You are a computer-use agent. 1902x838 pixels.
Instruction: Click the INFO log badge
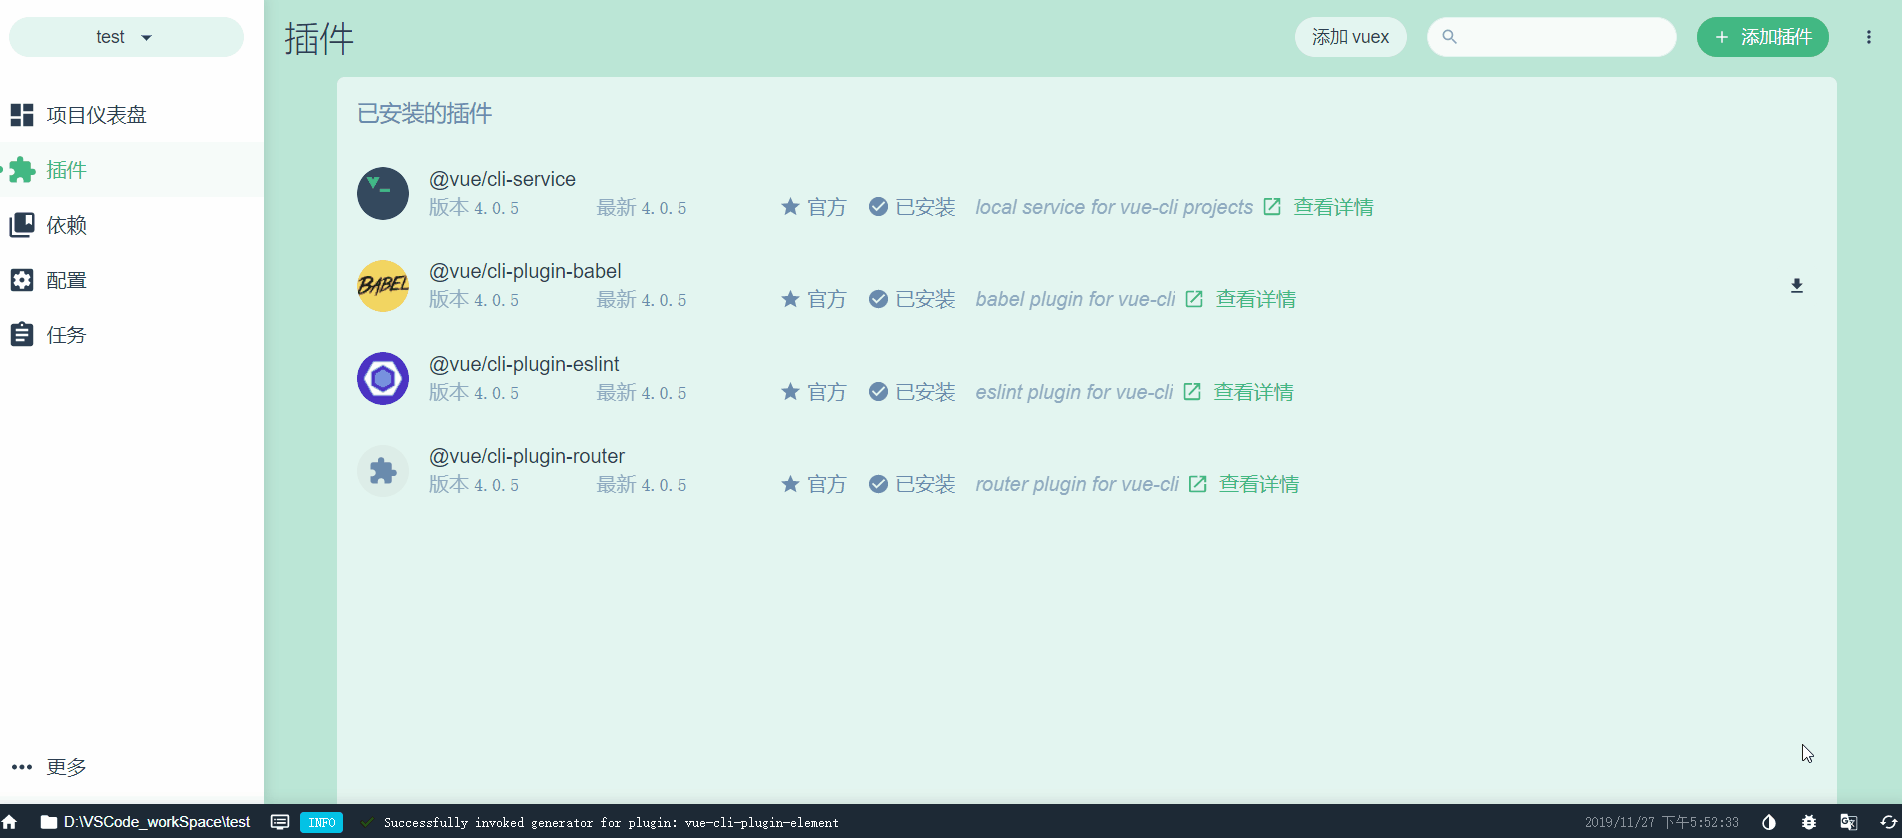pyautogui.click(x=321, y=822)
